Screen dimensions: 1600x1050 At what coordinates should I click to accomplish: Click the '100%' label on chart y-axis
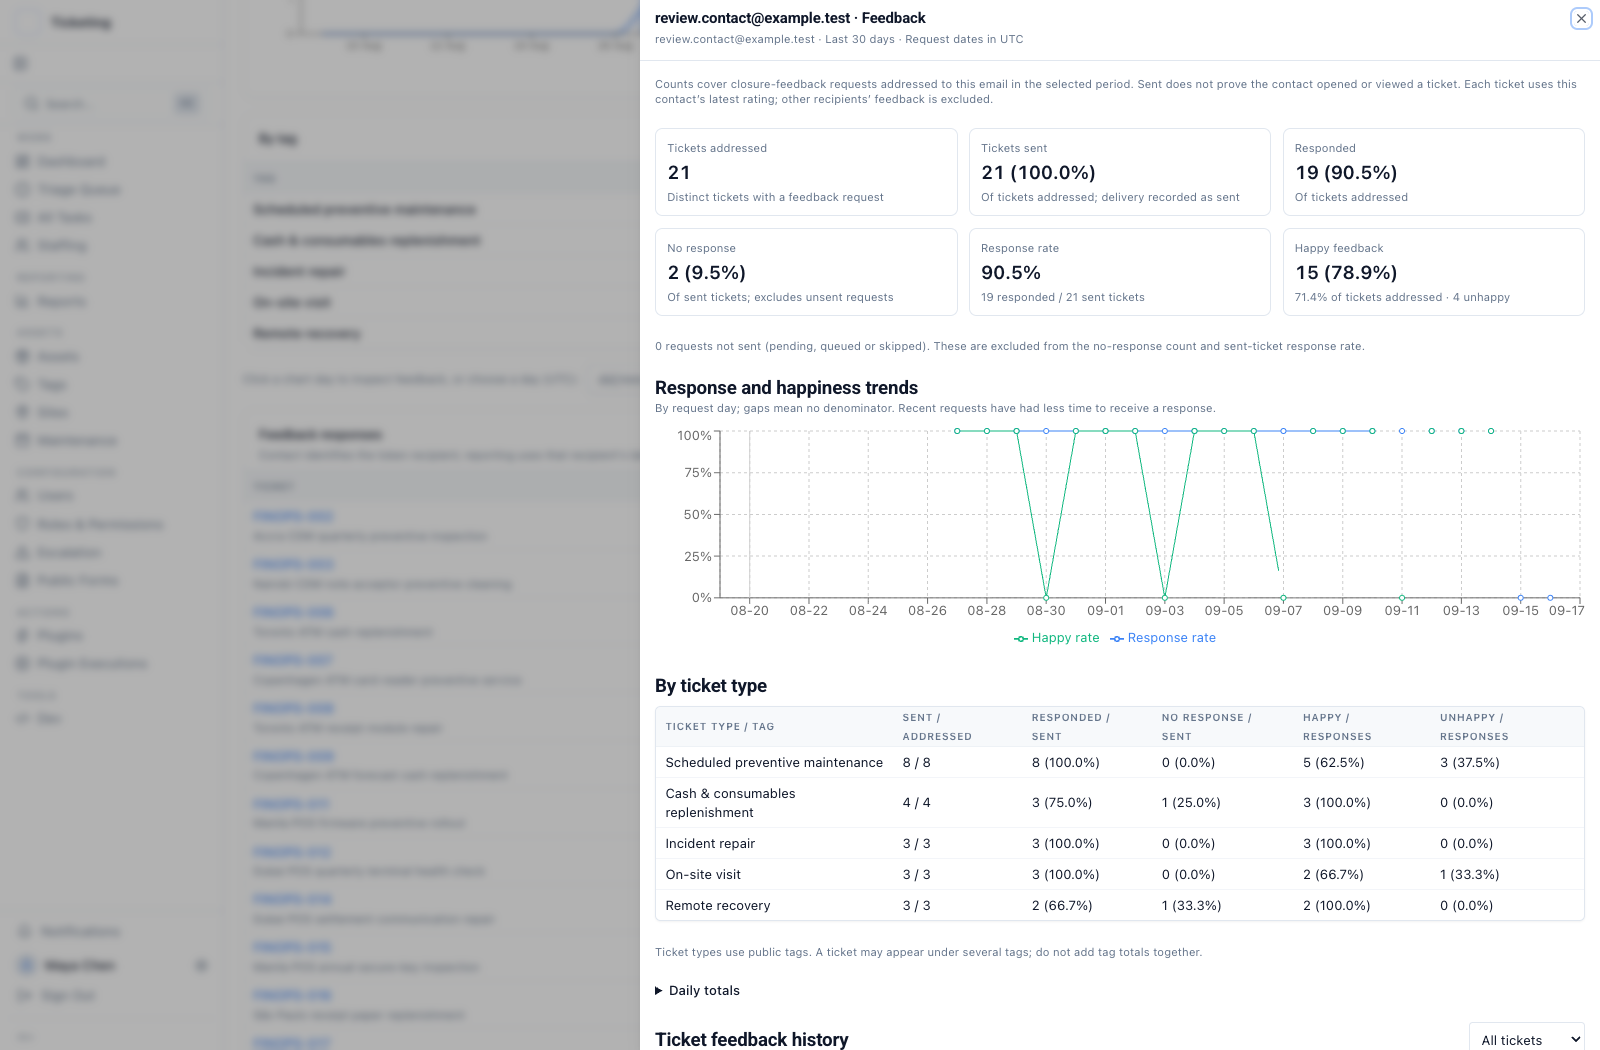[x=695, y=436]
